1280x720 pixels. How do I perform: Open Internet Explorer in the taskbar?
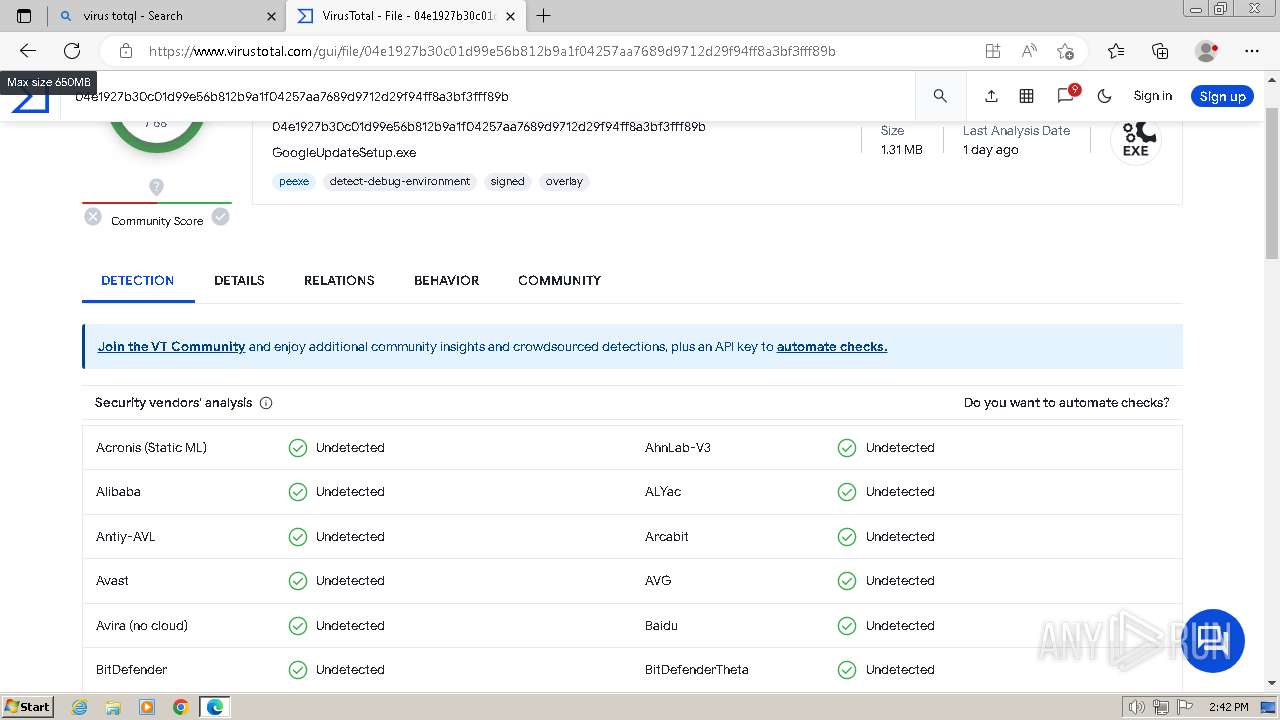point(80,707)
